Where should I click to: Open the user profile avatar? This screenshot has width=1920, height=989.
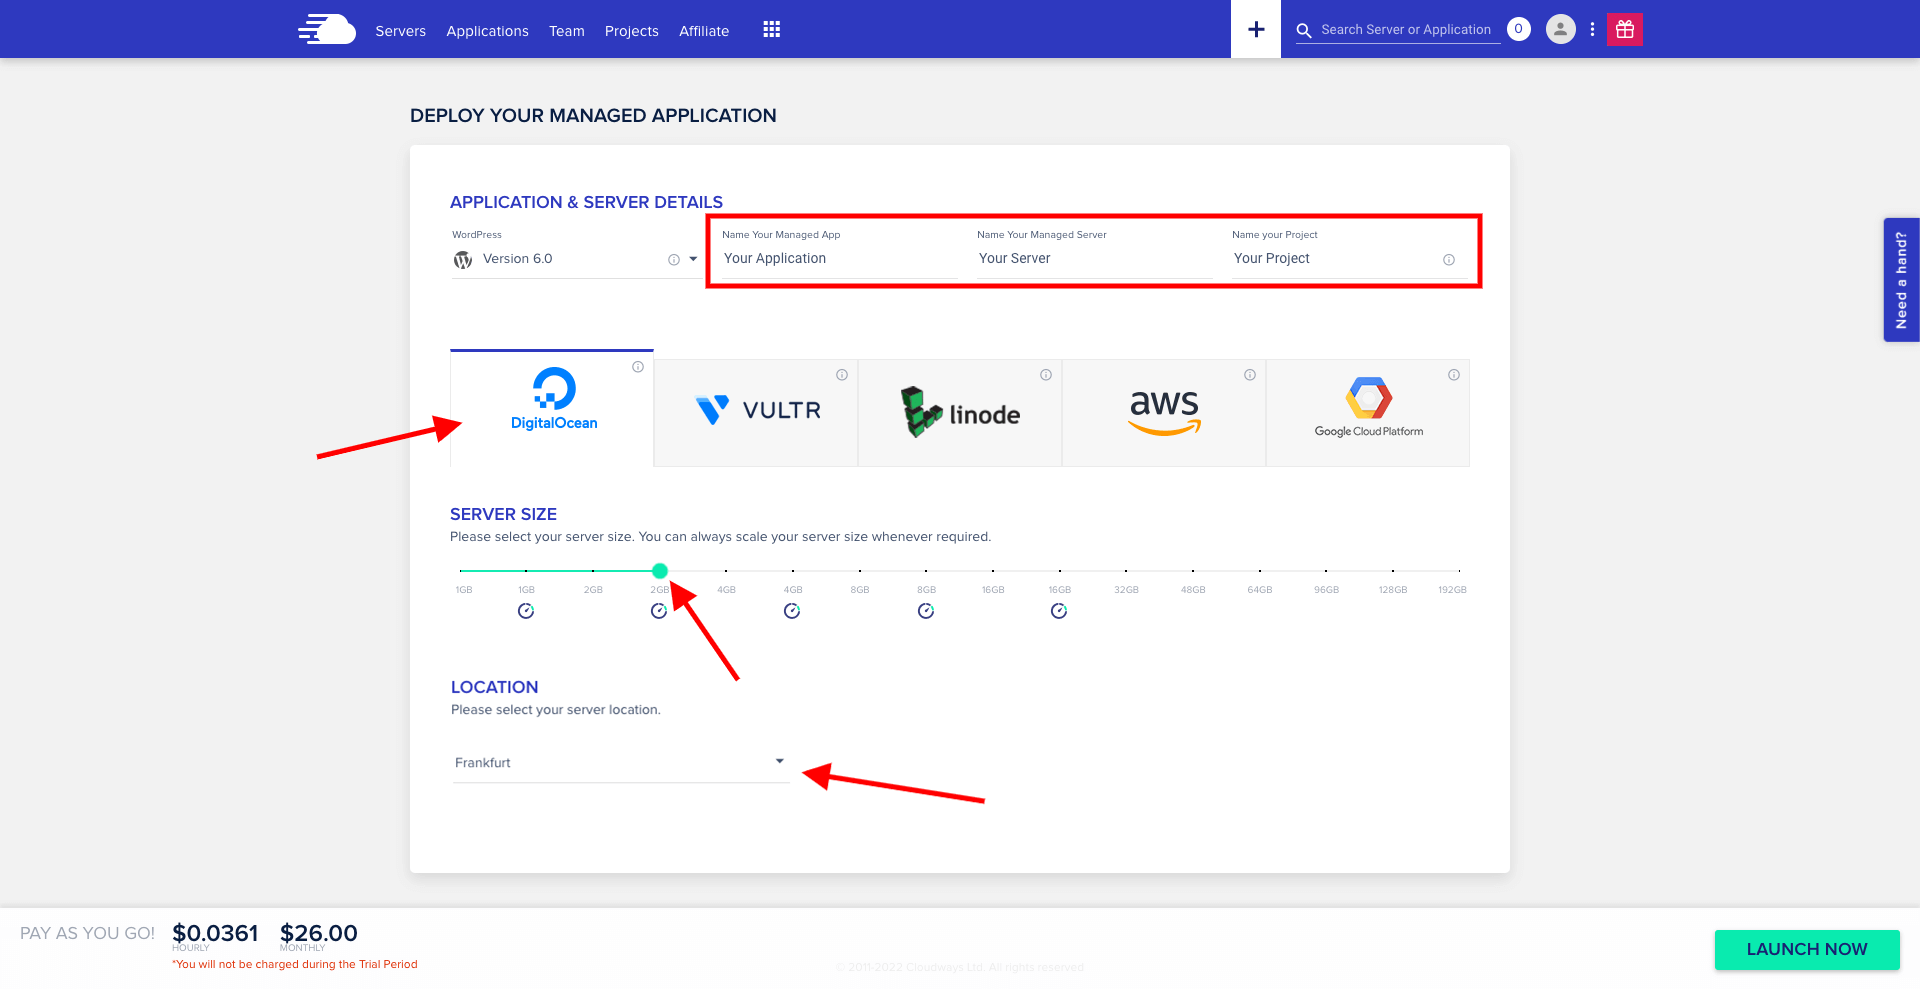coord(1560,29)
